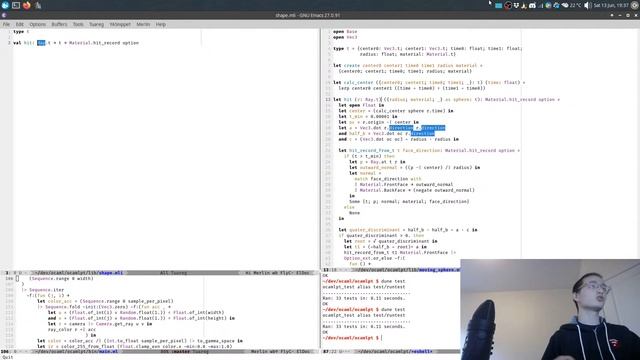Click shape.mli buffer name in mode line

[111, 273]
